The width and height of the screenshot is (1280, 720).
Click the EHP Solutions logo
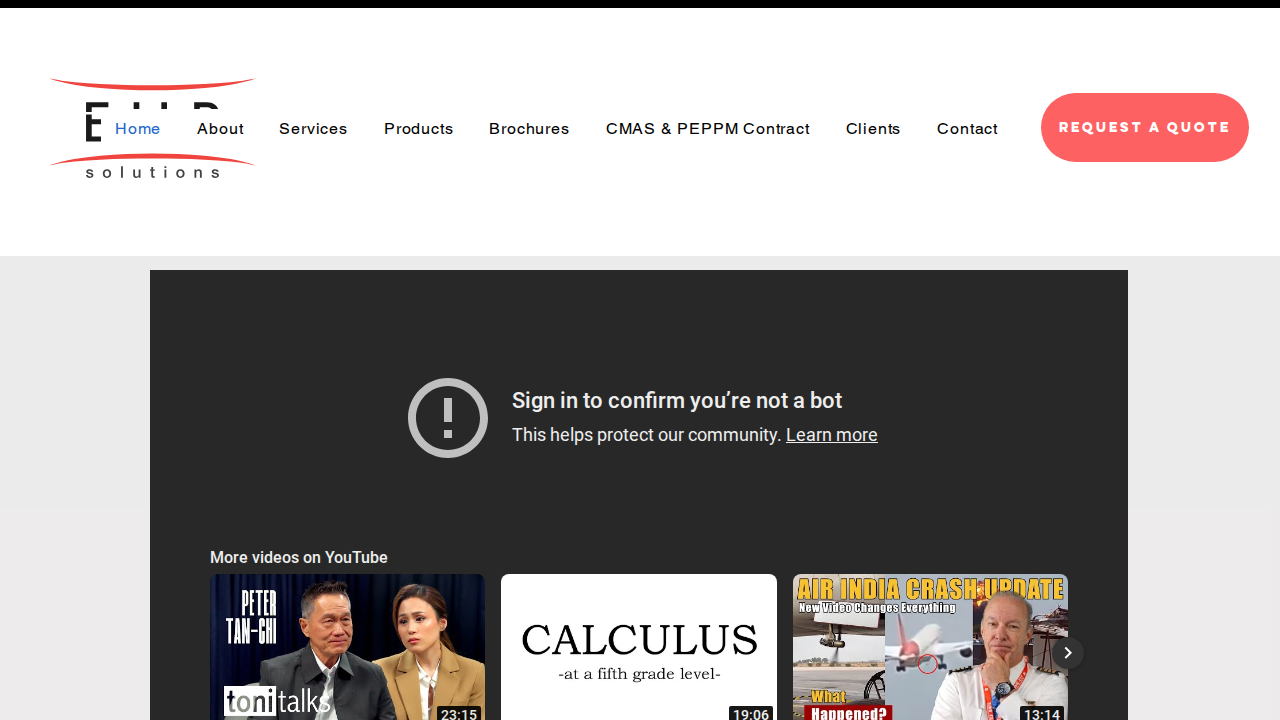[x=152, y=129]
